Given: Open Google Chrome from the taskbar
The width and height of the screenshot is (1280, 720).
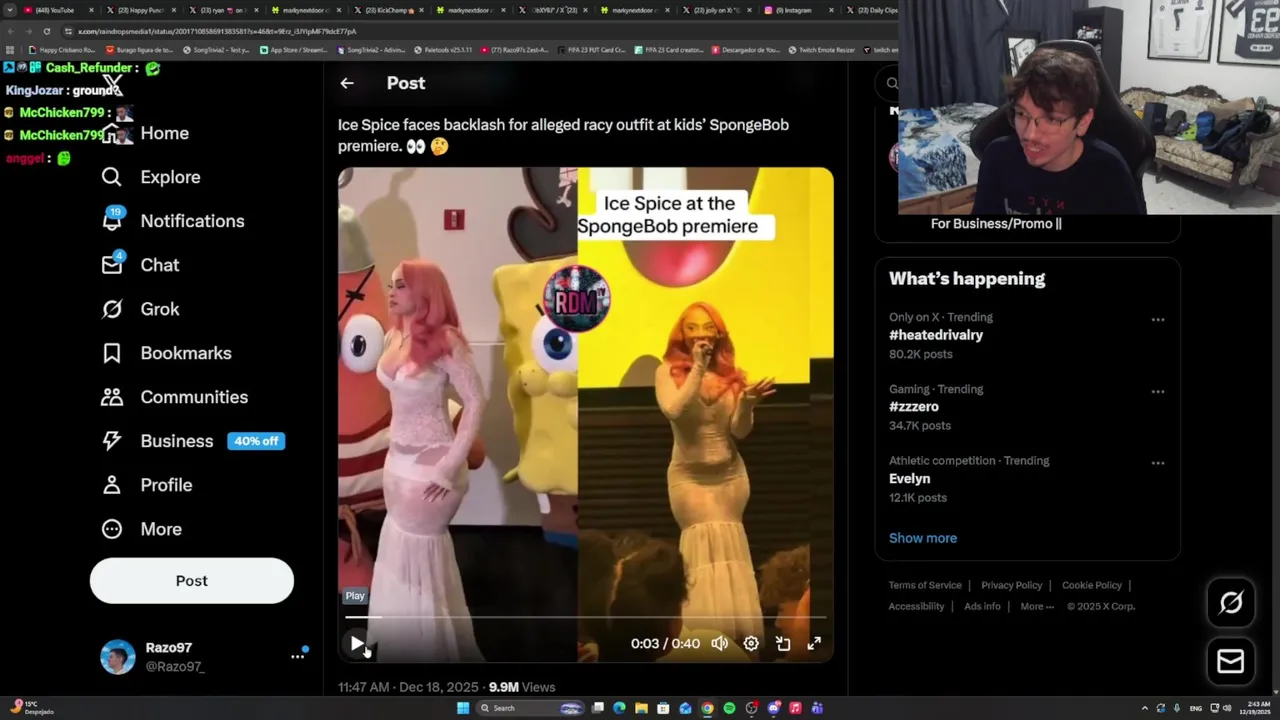Looking at the screenshot, I should 707,708.
